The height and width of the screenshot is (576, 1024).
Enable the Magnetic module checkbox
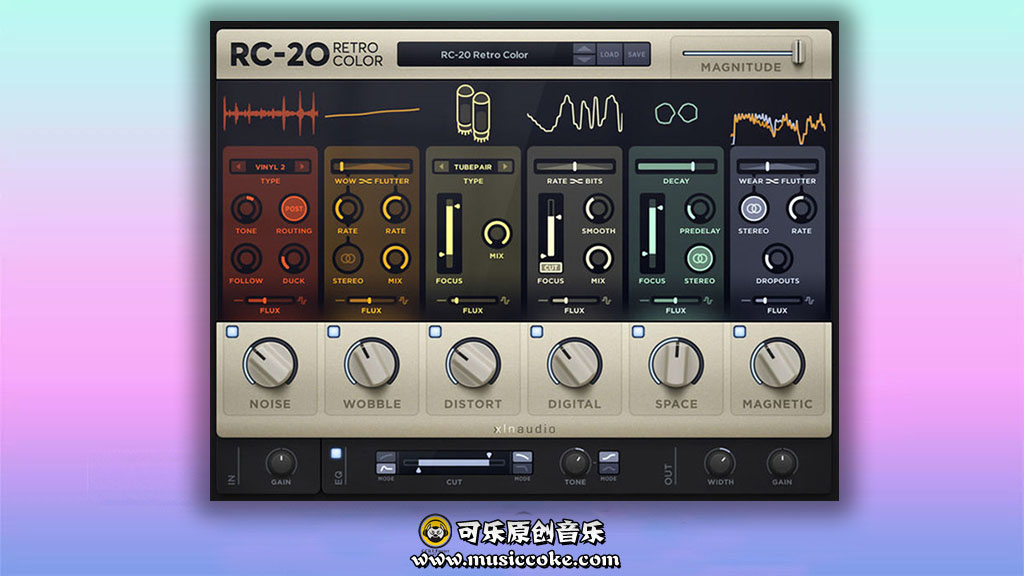point(739,332)
